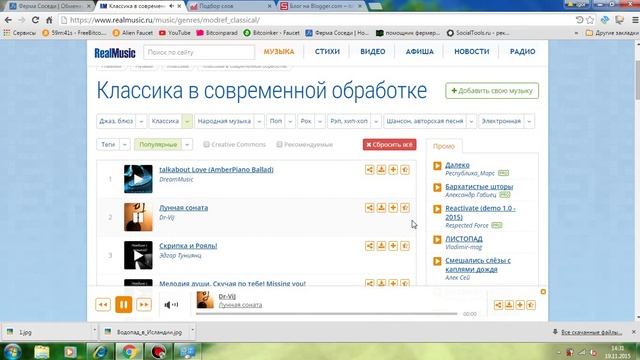Download Лунная соната from track list
This screenshot has height=360, width=640.
tap(381, 208)
